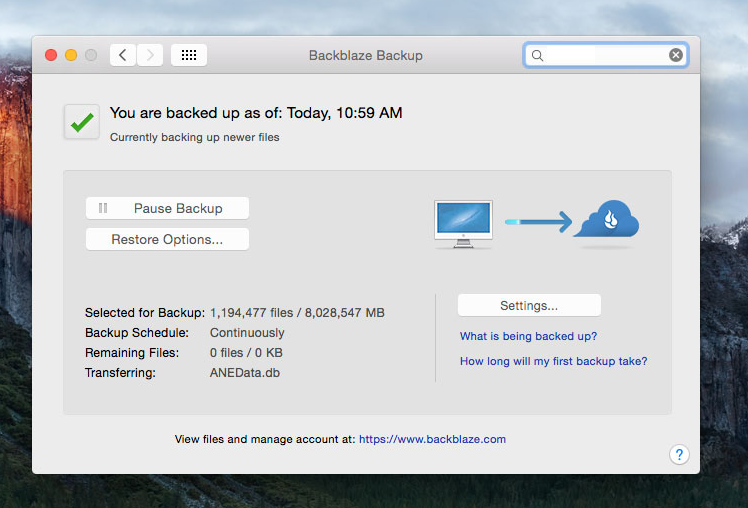This screenshot has width=748, height=508.
Task: Click 'View files and manage account at:' text
Action: click(265, 439)
